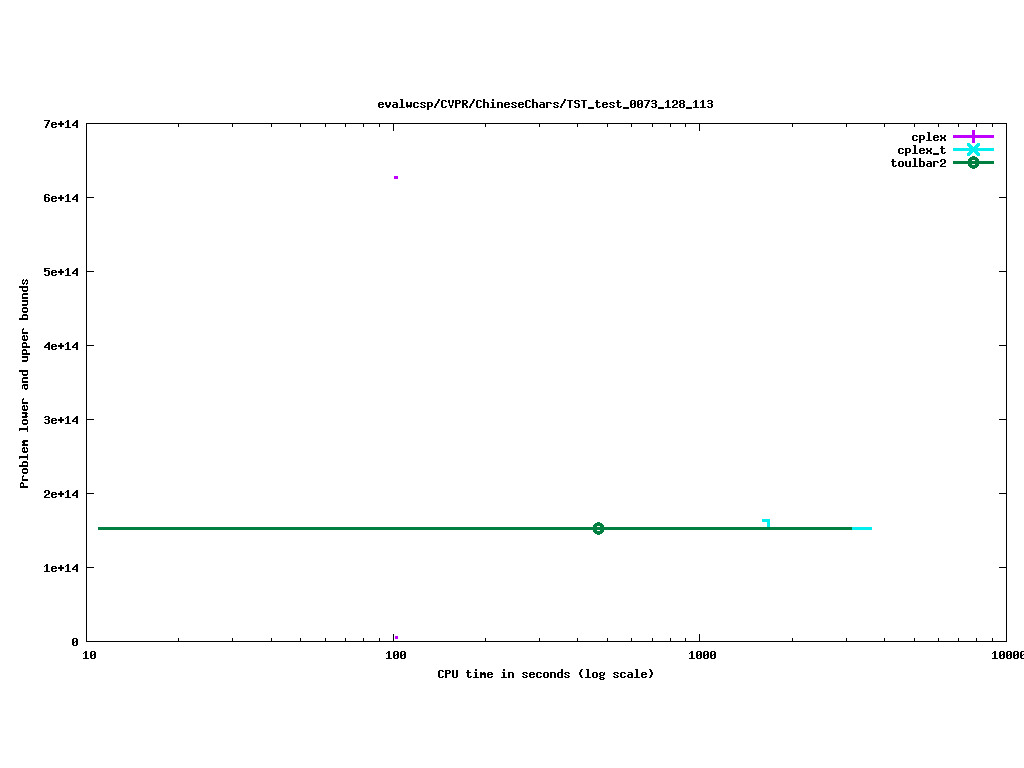The image size is (1024, 768).
Task: Click the cyan step bump on the cplex_t line
Action: tap(766, 521)
